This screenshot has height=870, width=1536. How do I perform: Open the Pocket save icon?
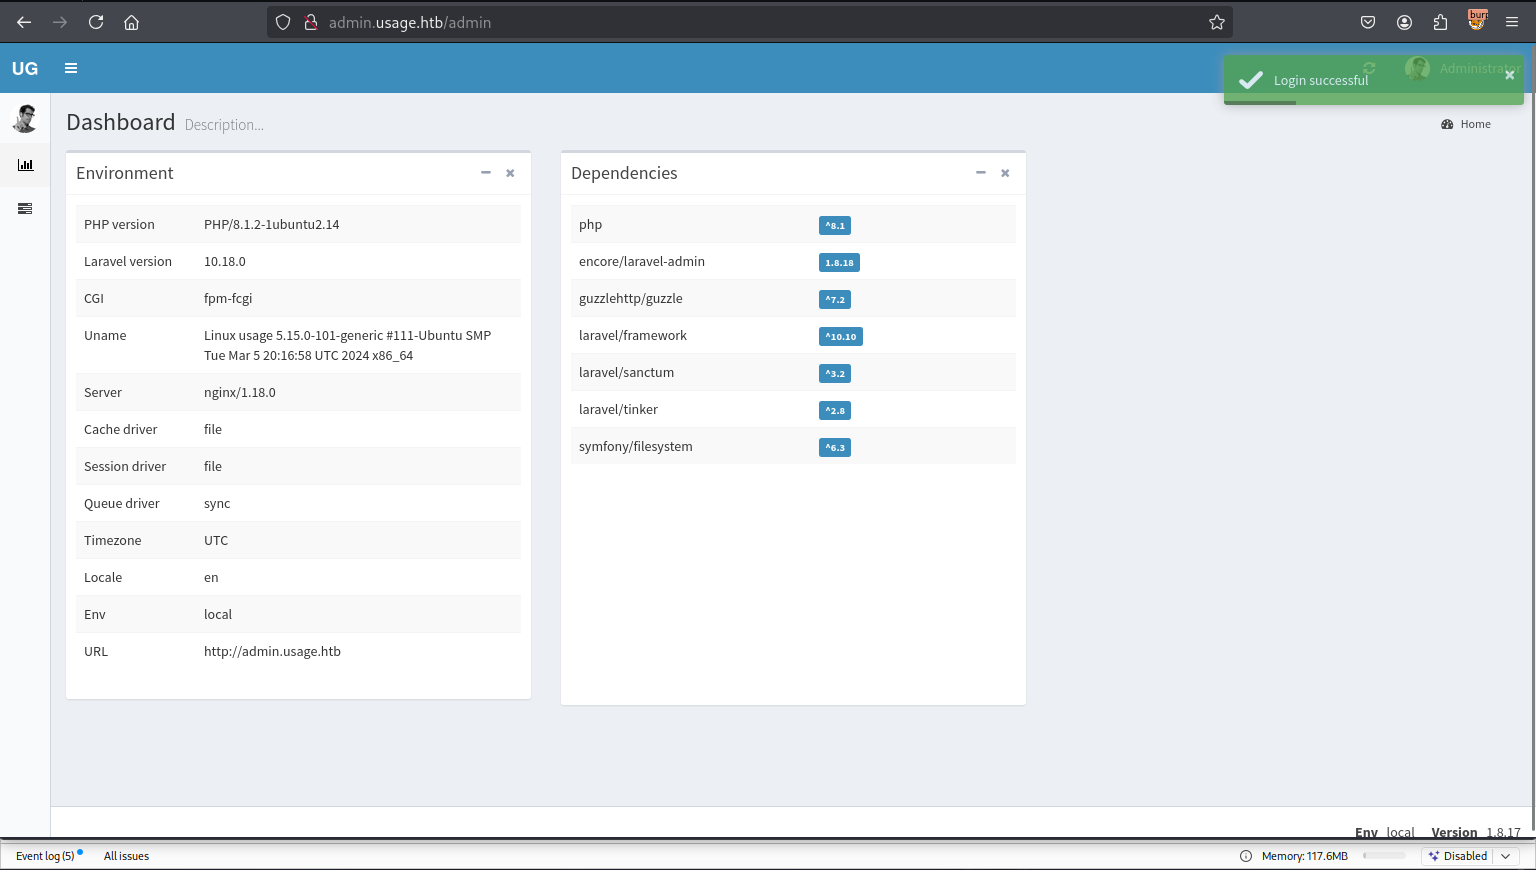pyautogui.click(x=1368, y=22)
